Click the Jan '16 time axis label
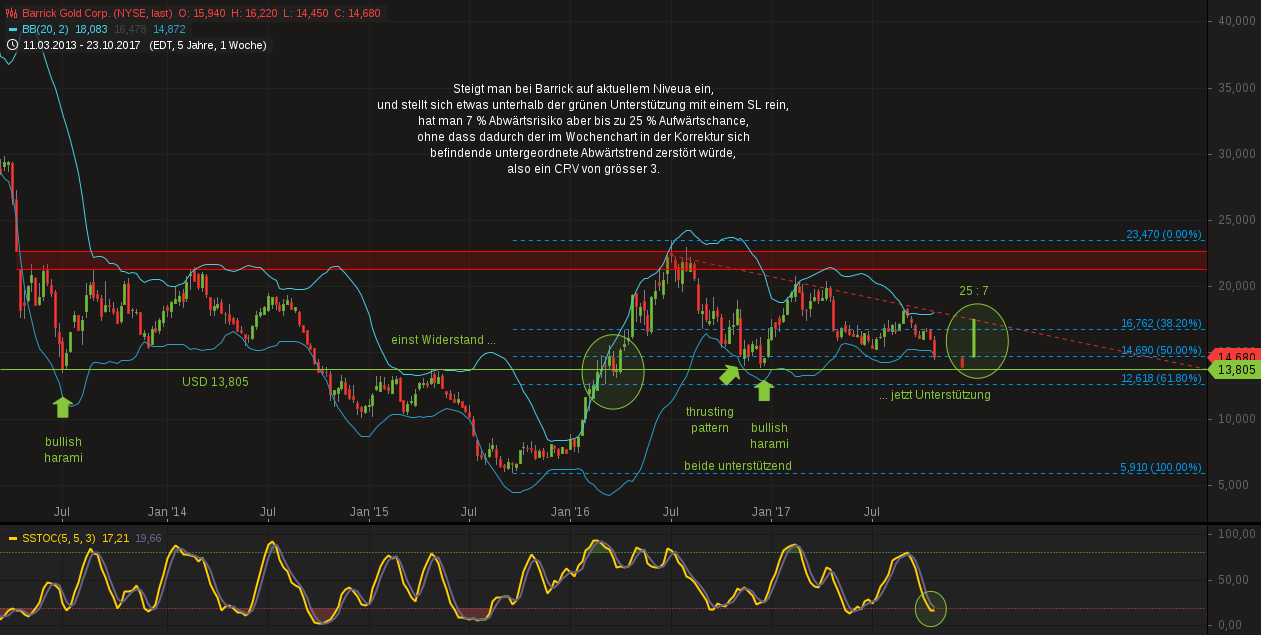The height and width of the screenshot is (635, 1261). pos(570,512)
